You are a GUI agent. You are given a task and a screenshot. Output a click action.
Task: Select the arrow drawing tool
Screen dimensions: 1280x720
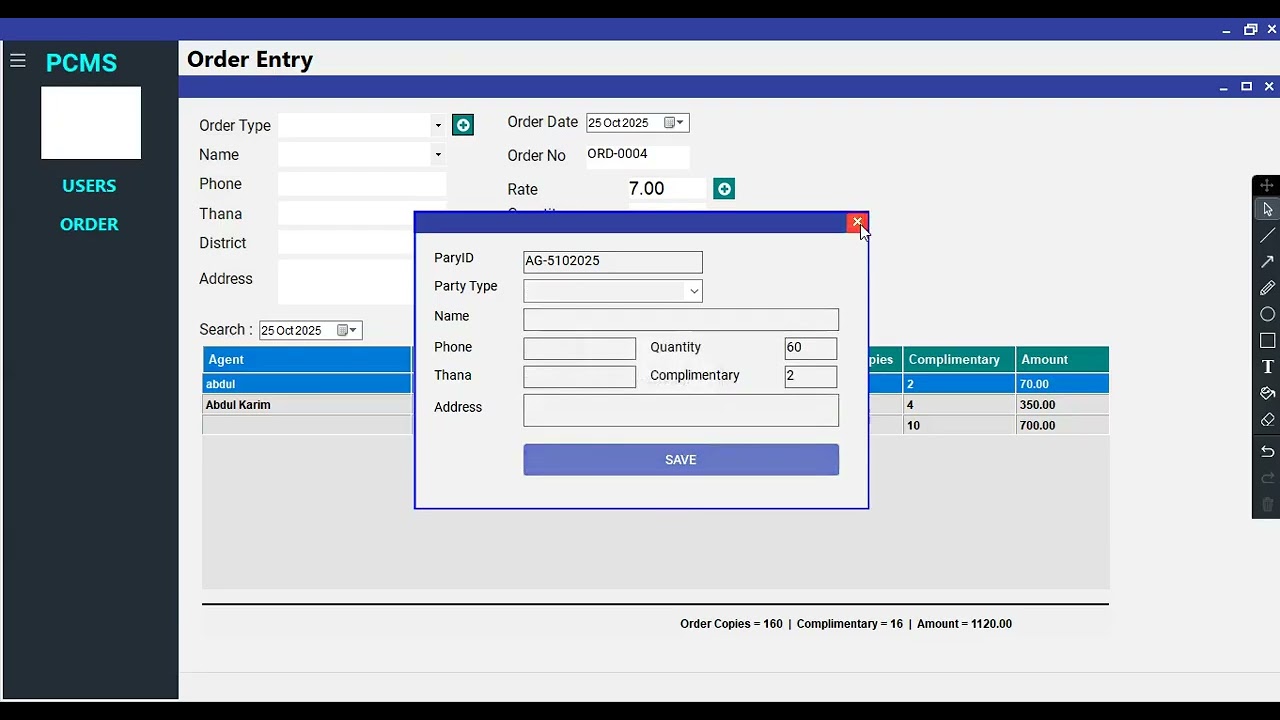(x=1267, y=262)
